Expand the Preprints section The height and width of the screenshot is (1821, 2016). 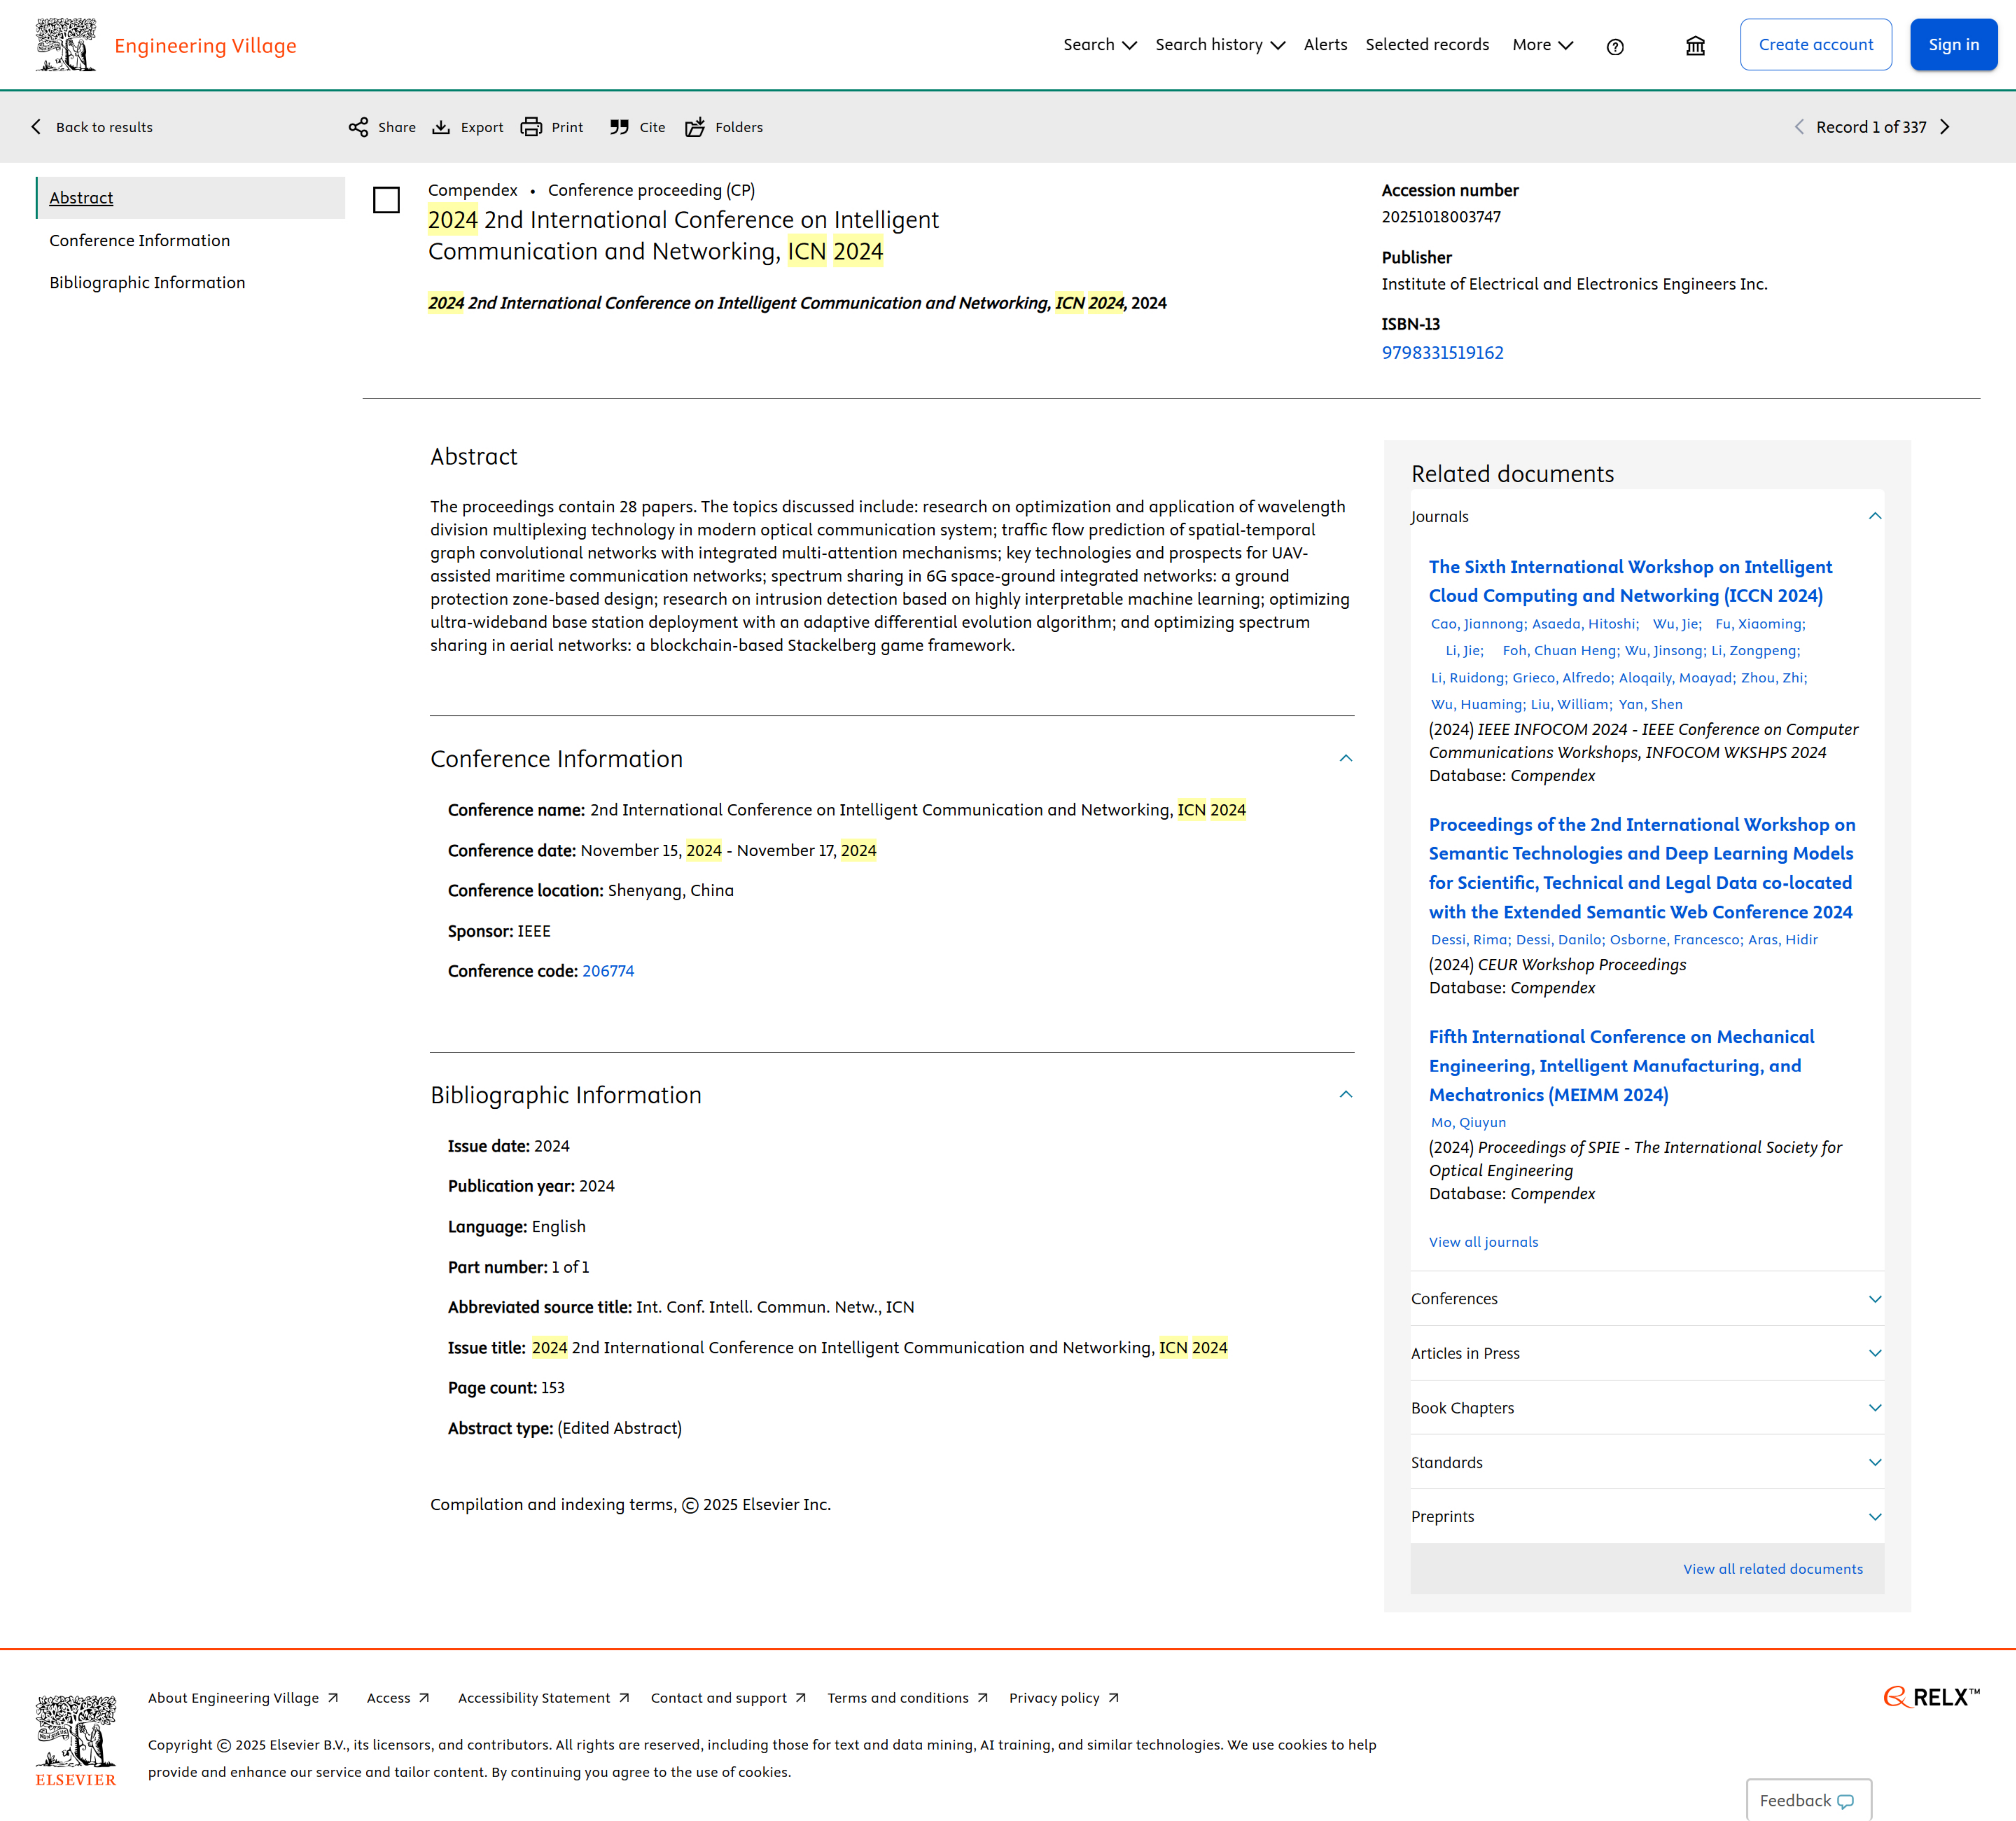pos(1875,1517)
